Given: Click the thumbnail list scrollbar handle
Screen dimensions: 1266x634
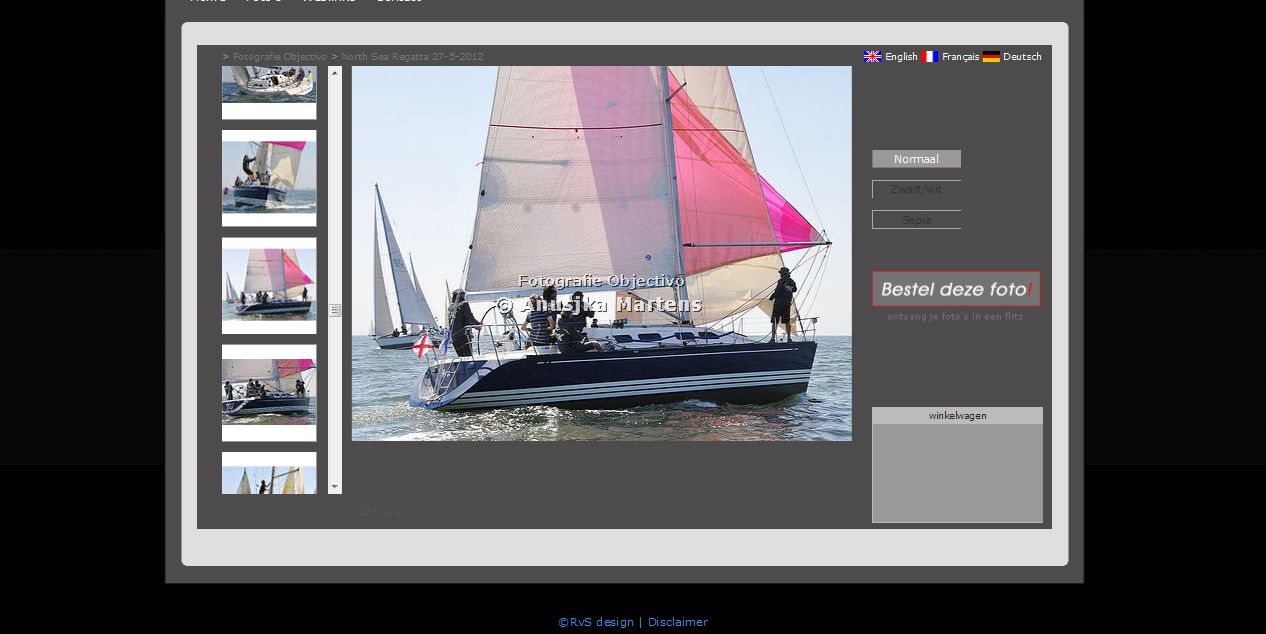Looking at the screenshot, I should point(335,311).
